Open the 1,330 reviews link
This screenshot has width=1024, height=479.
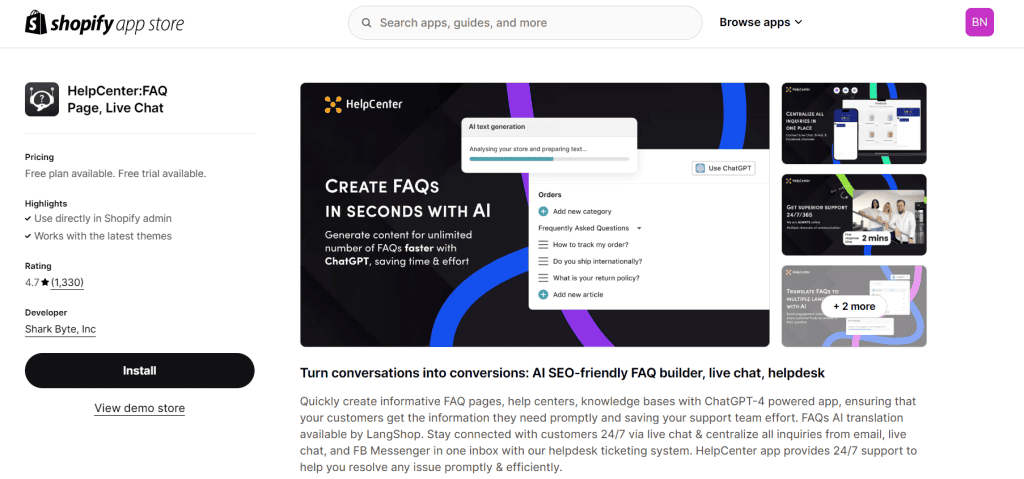point(67,282)
